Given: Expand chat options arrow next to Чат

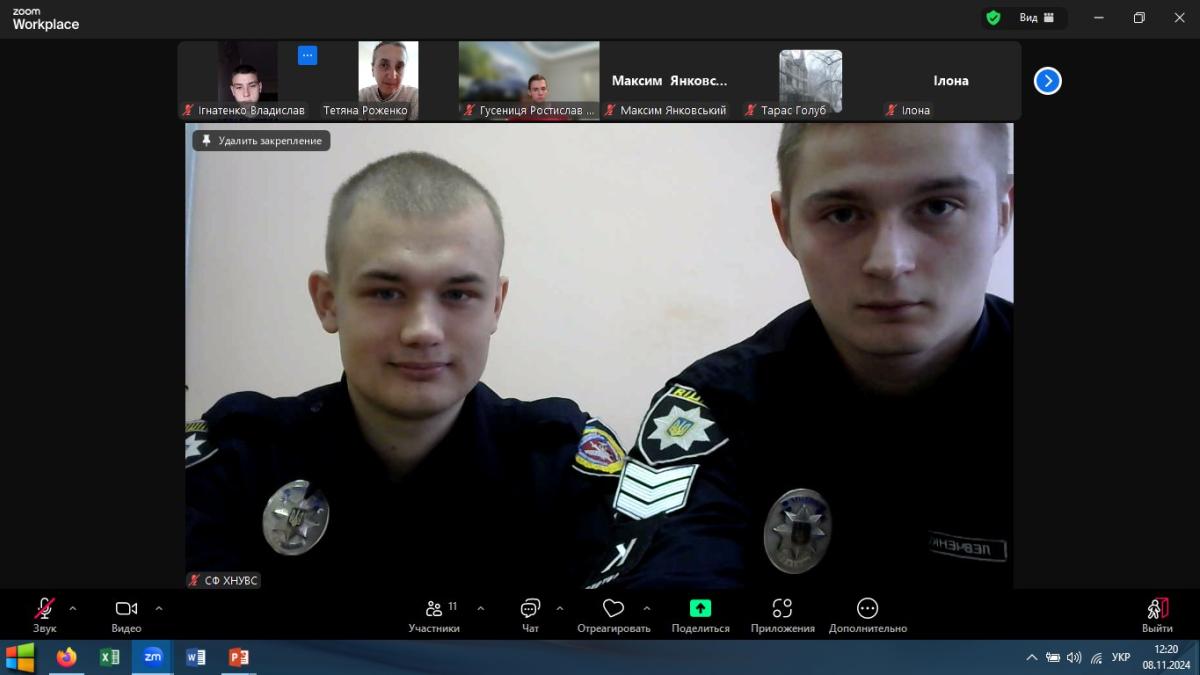Looking at the screenshot, I should 560,608.
